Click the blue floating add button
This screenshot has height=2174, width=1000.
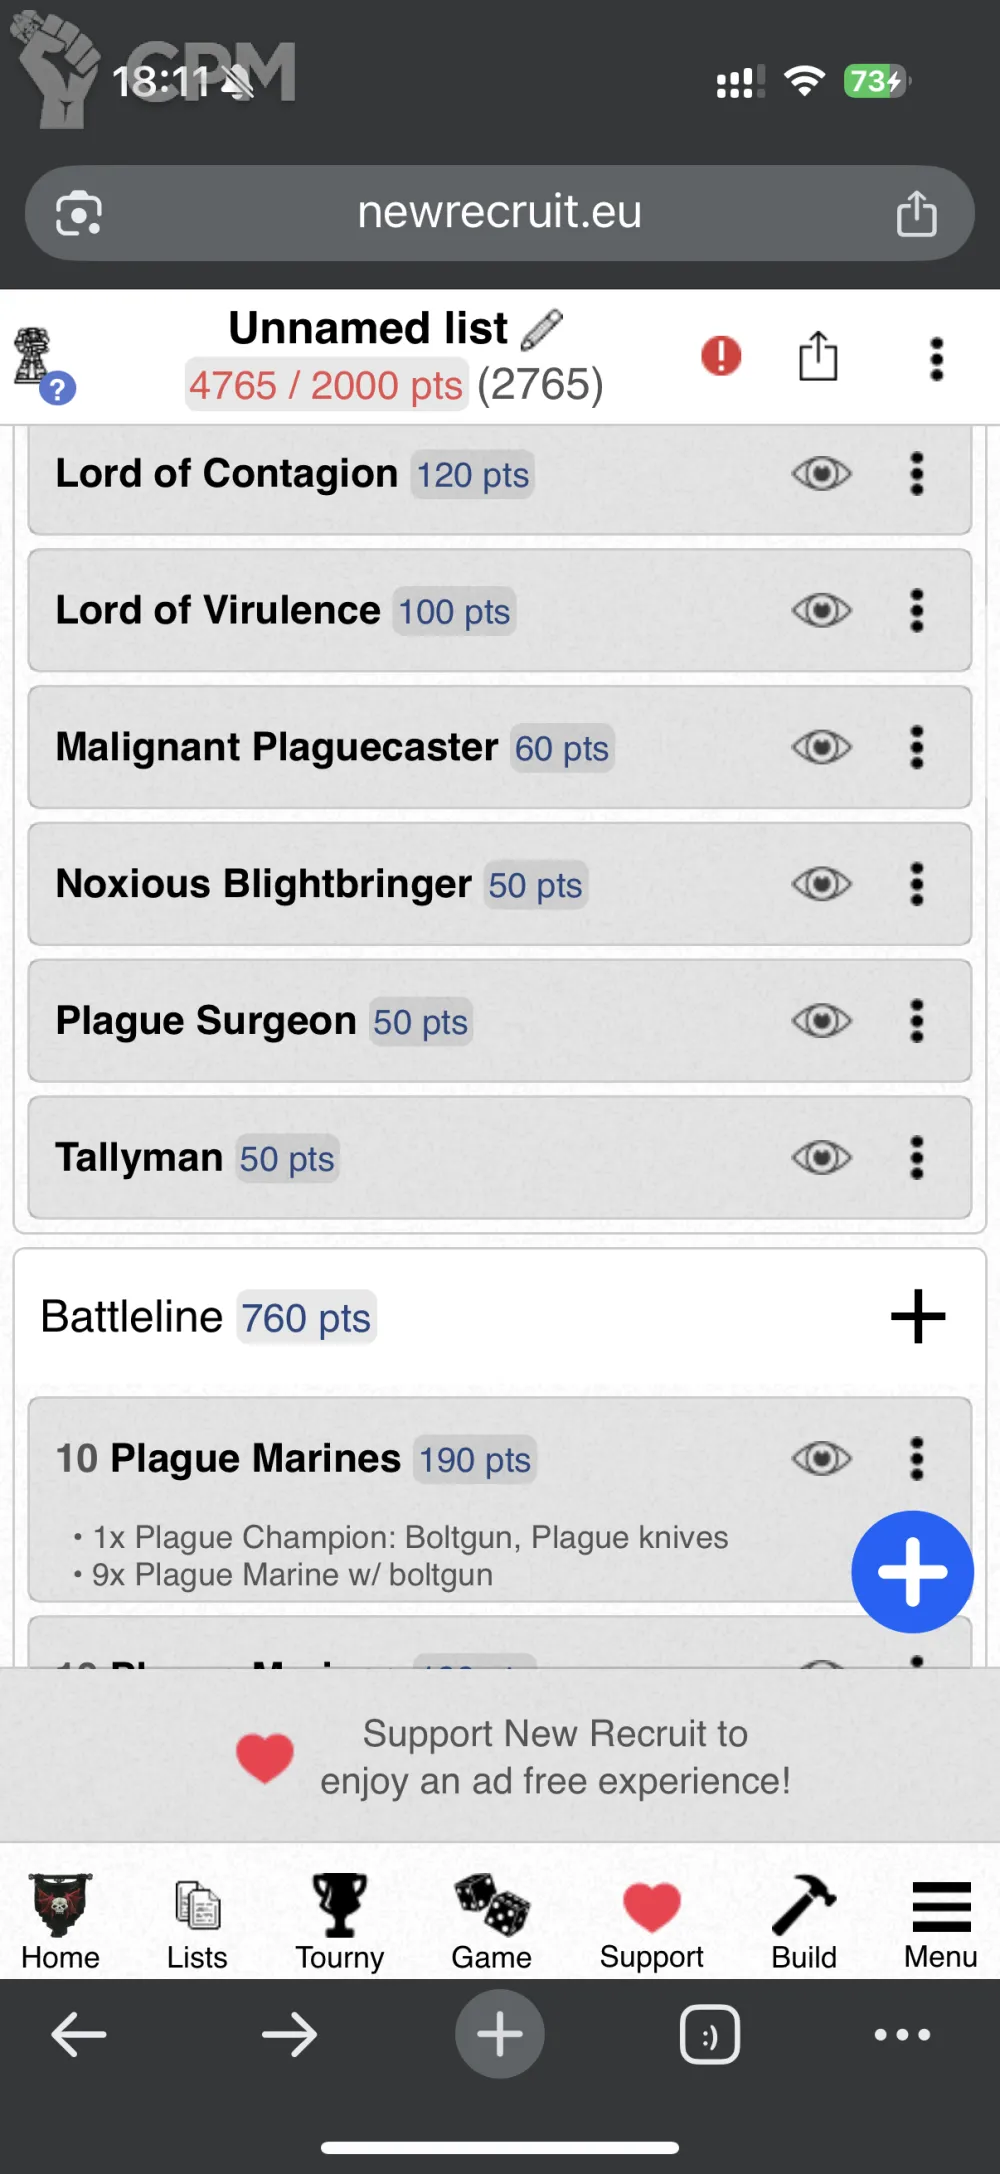point(912,1572)
